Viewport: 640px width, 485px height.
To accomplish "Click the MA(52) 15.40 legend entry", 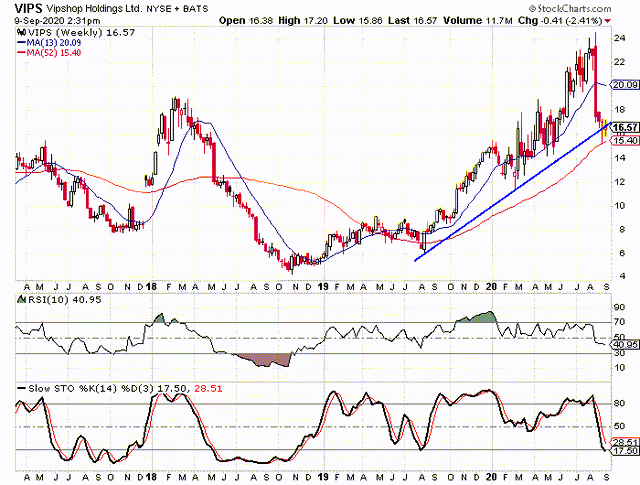I will 49,53.
